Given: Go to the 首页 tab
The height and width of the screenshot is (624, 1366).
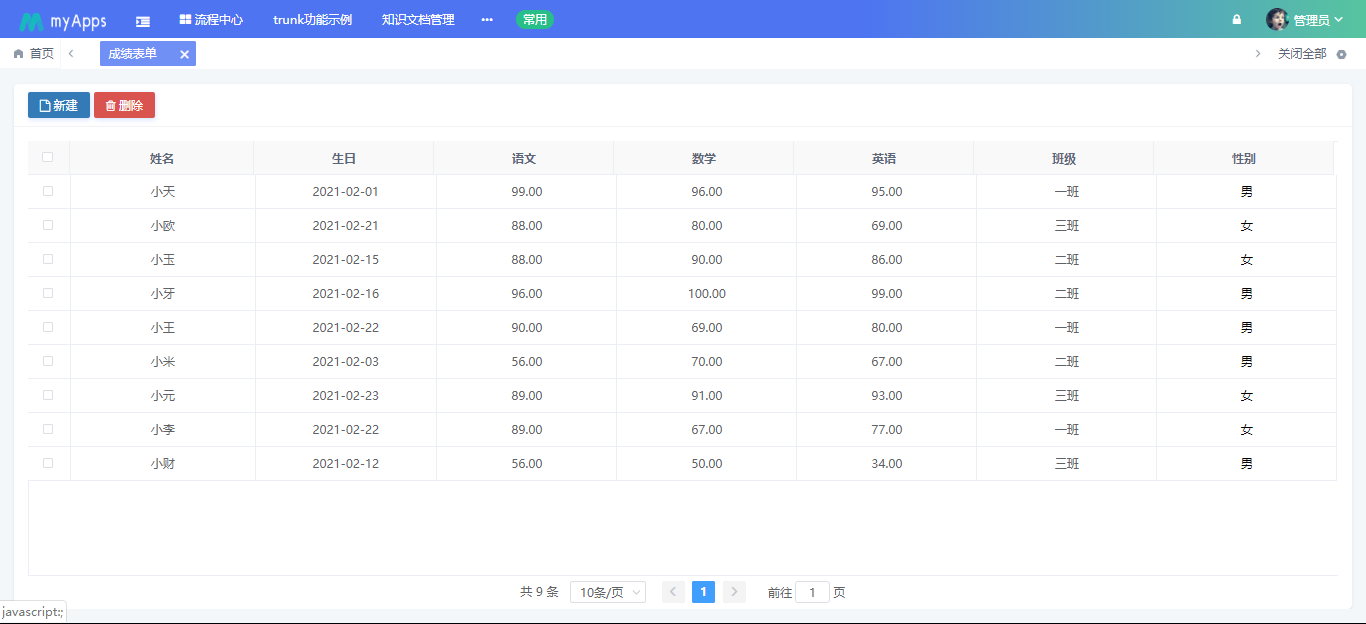Looking at the screenshot, I should coord(33,54).
